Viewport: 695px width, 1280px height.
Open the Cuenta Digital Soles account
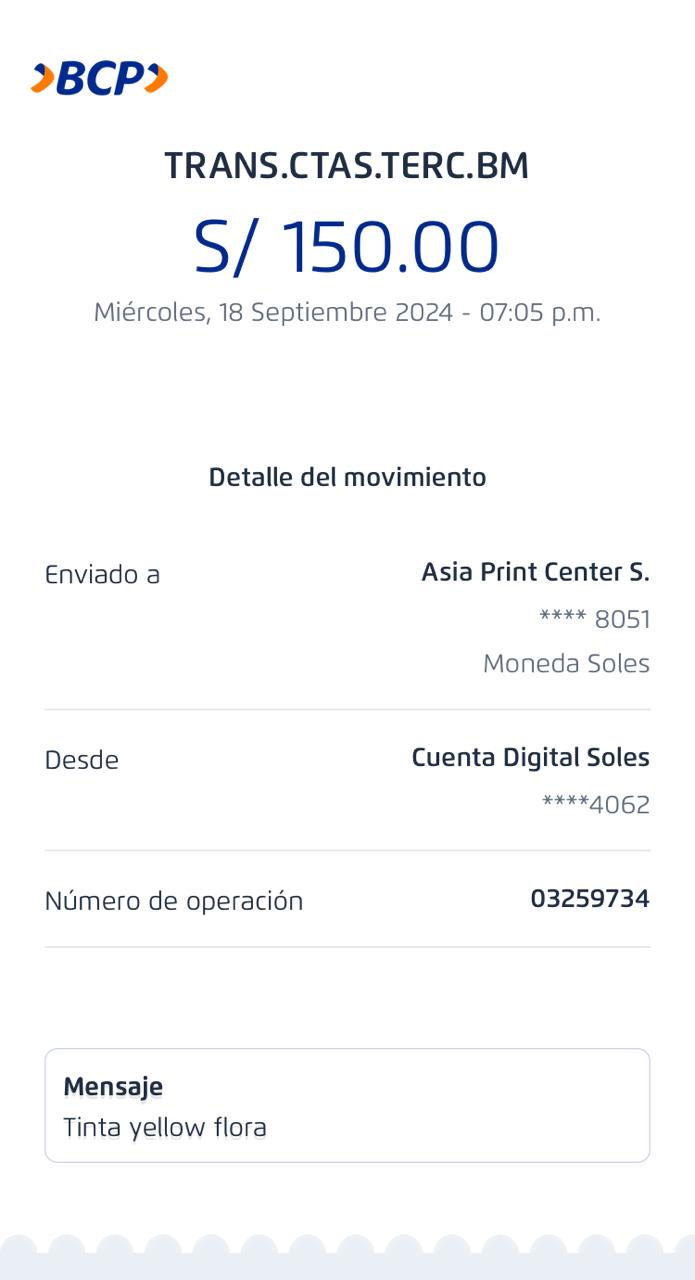tap(530, 758)
